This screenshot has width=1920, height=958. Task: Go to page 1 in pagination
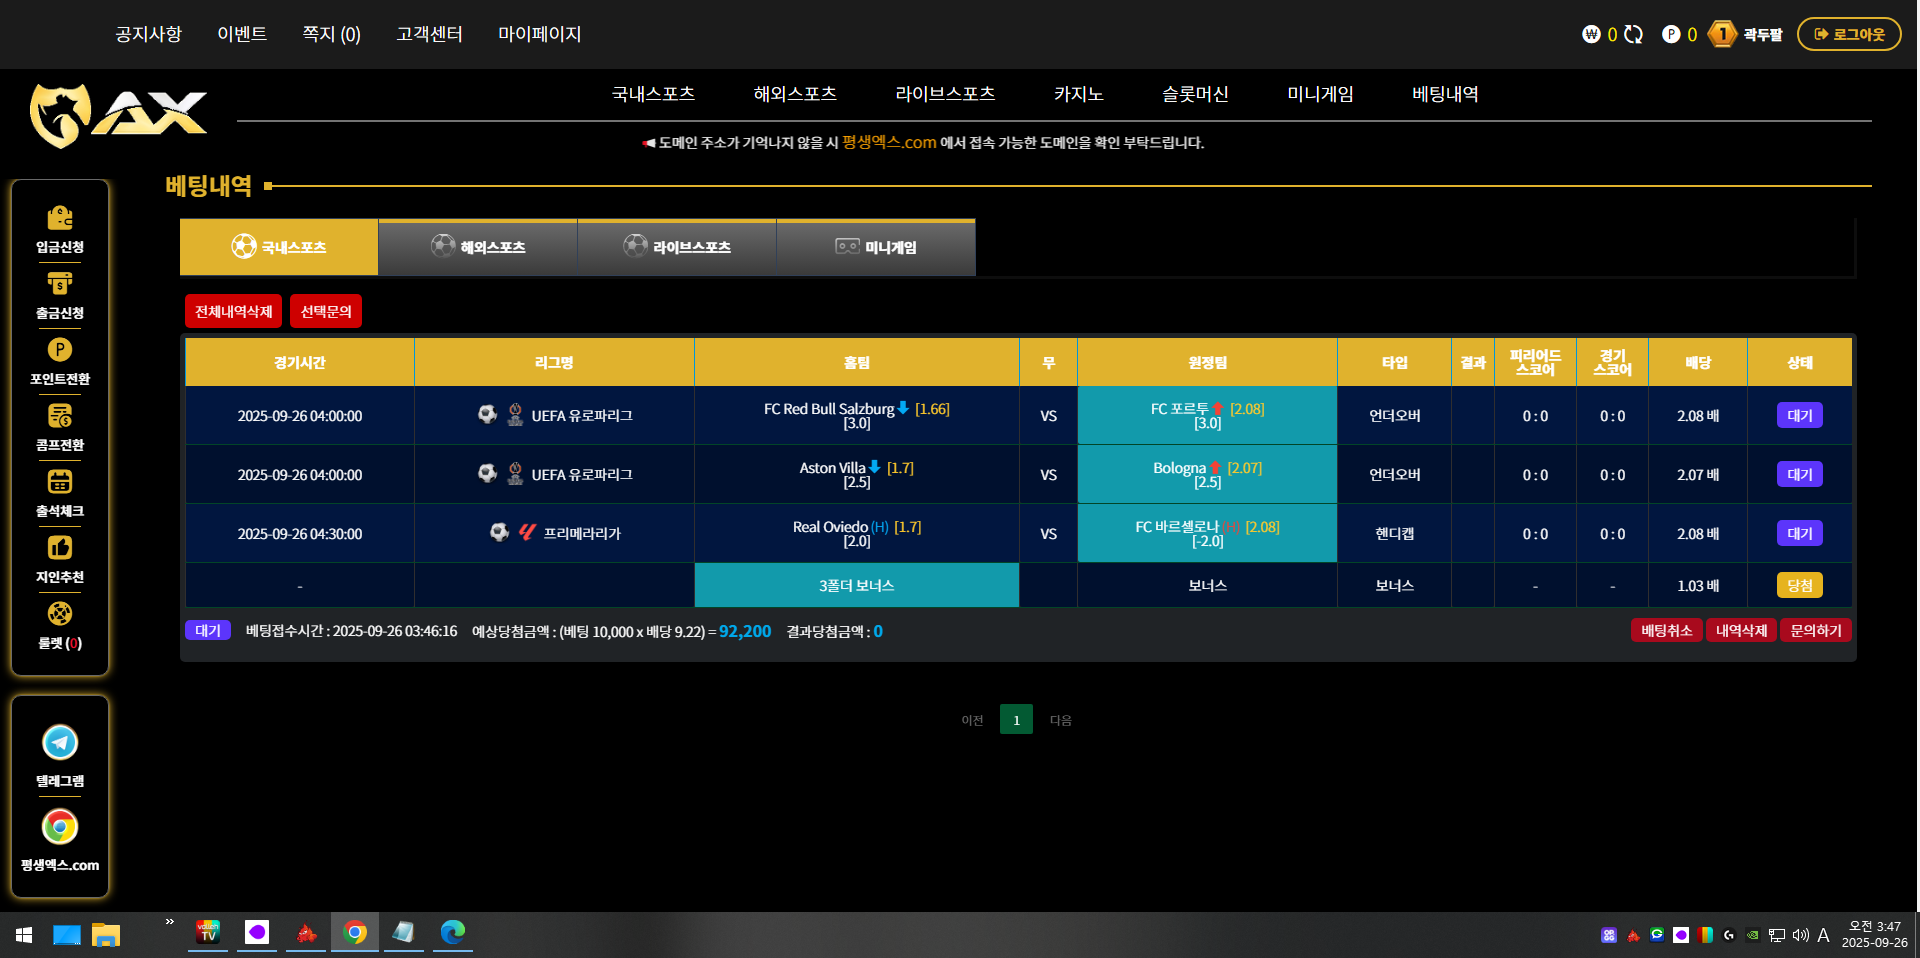1016,720
